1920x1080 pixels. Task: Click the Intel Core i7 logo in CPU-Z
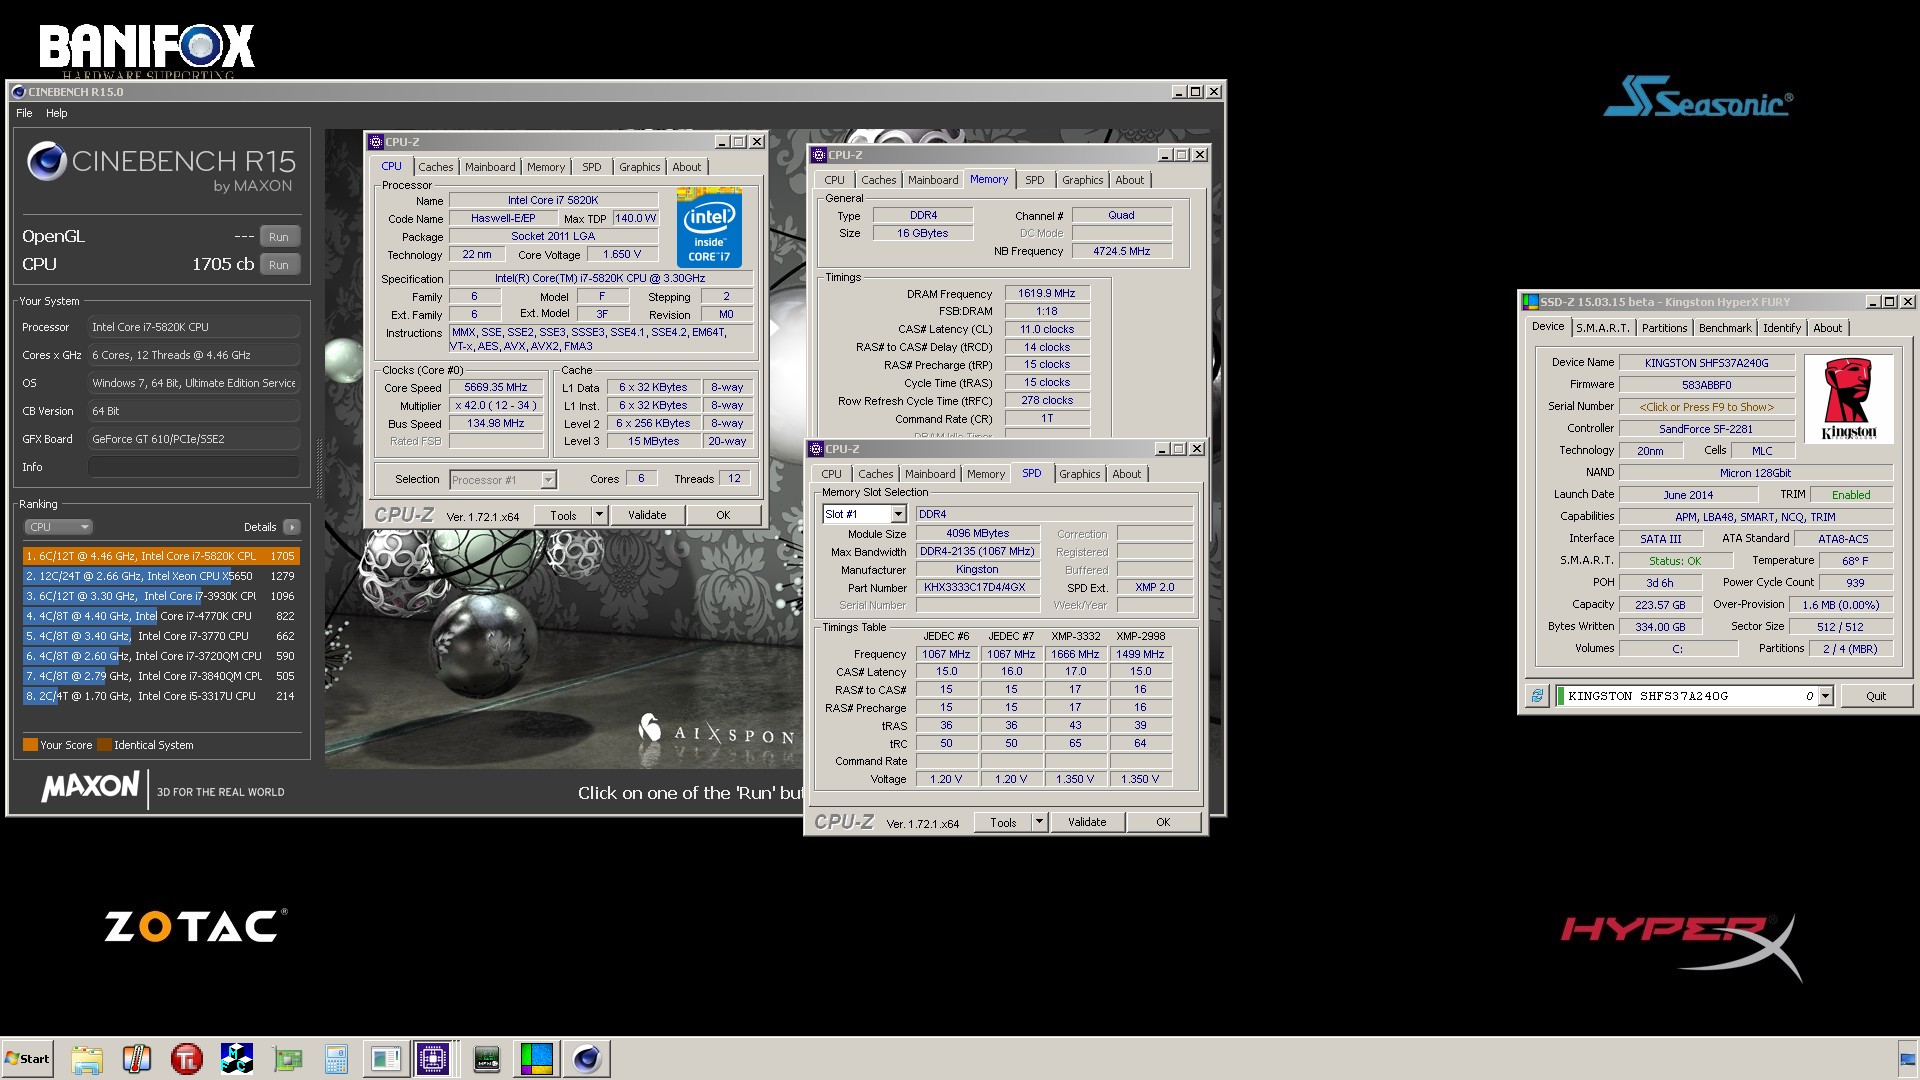coord(709,227)
